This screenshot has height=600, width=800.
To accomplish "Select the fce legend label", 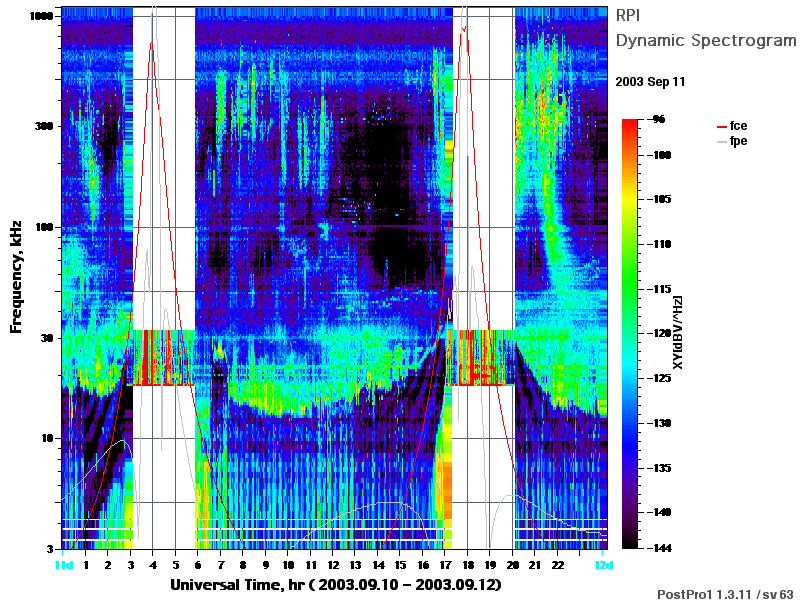I will click(x=738, y=126).
